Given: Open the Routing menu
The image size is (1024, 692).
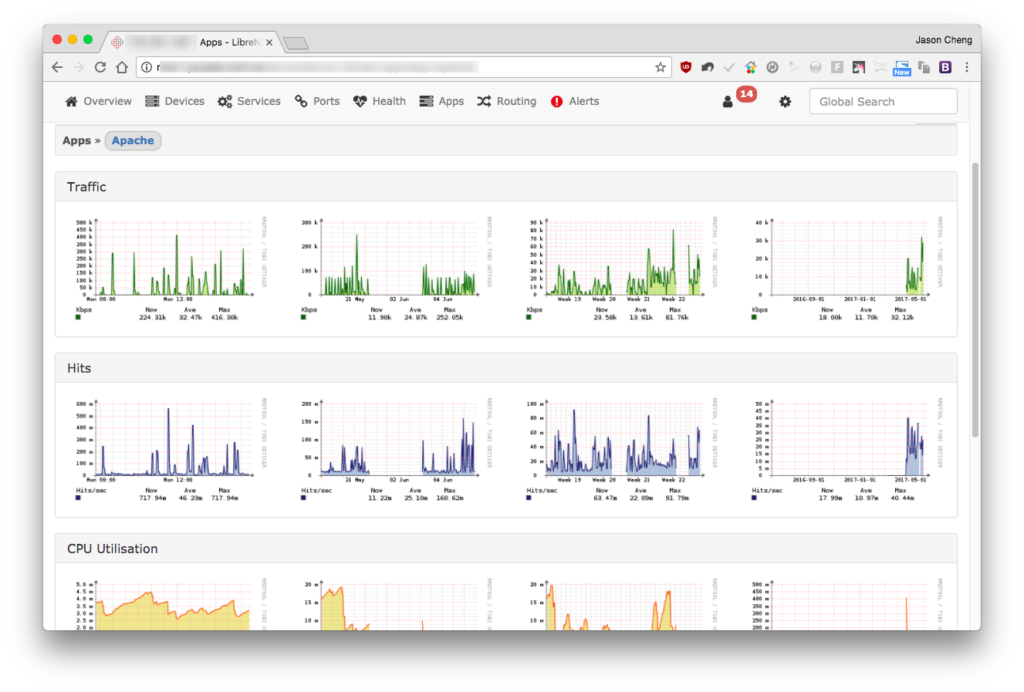Looking at the screenshot, I should 506,101.
